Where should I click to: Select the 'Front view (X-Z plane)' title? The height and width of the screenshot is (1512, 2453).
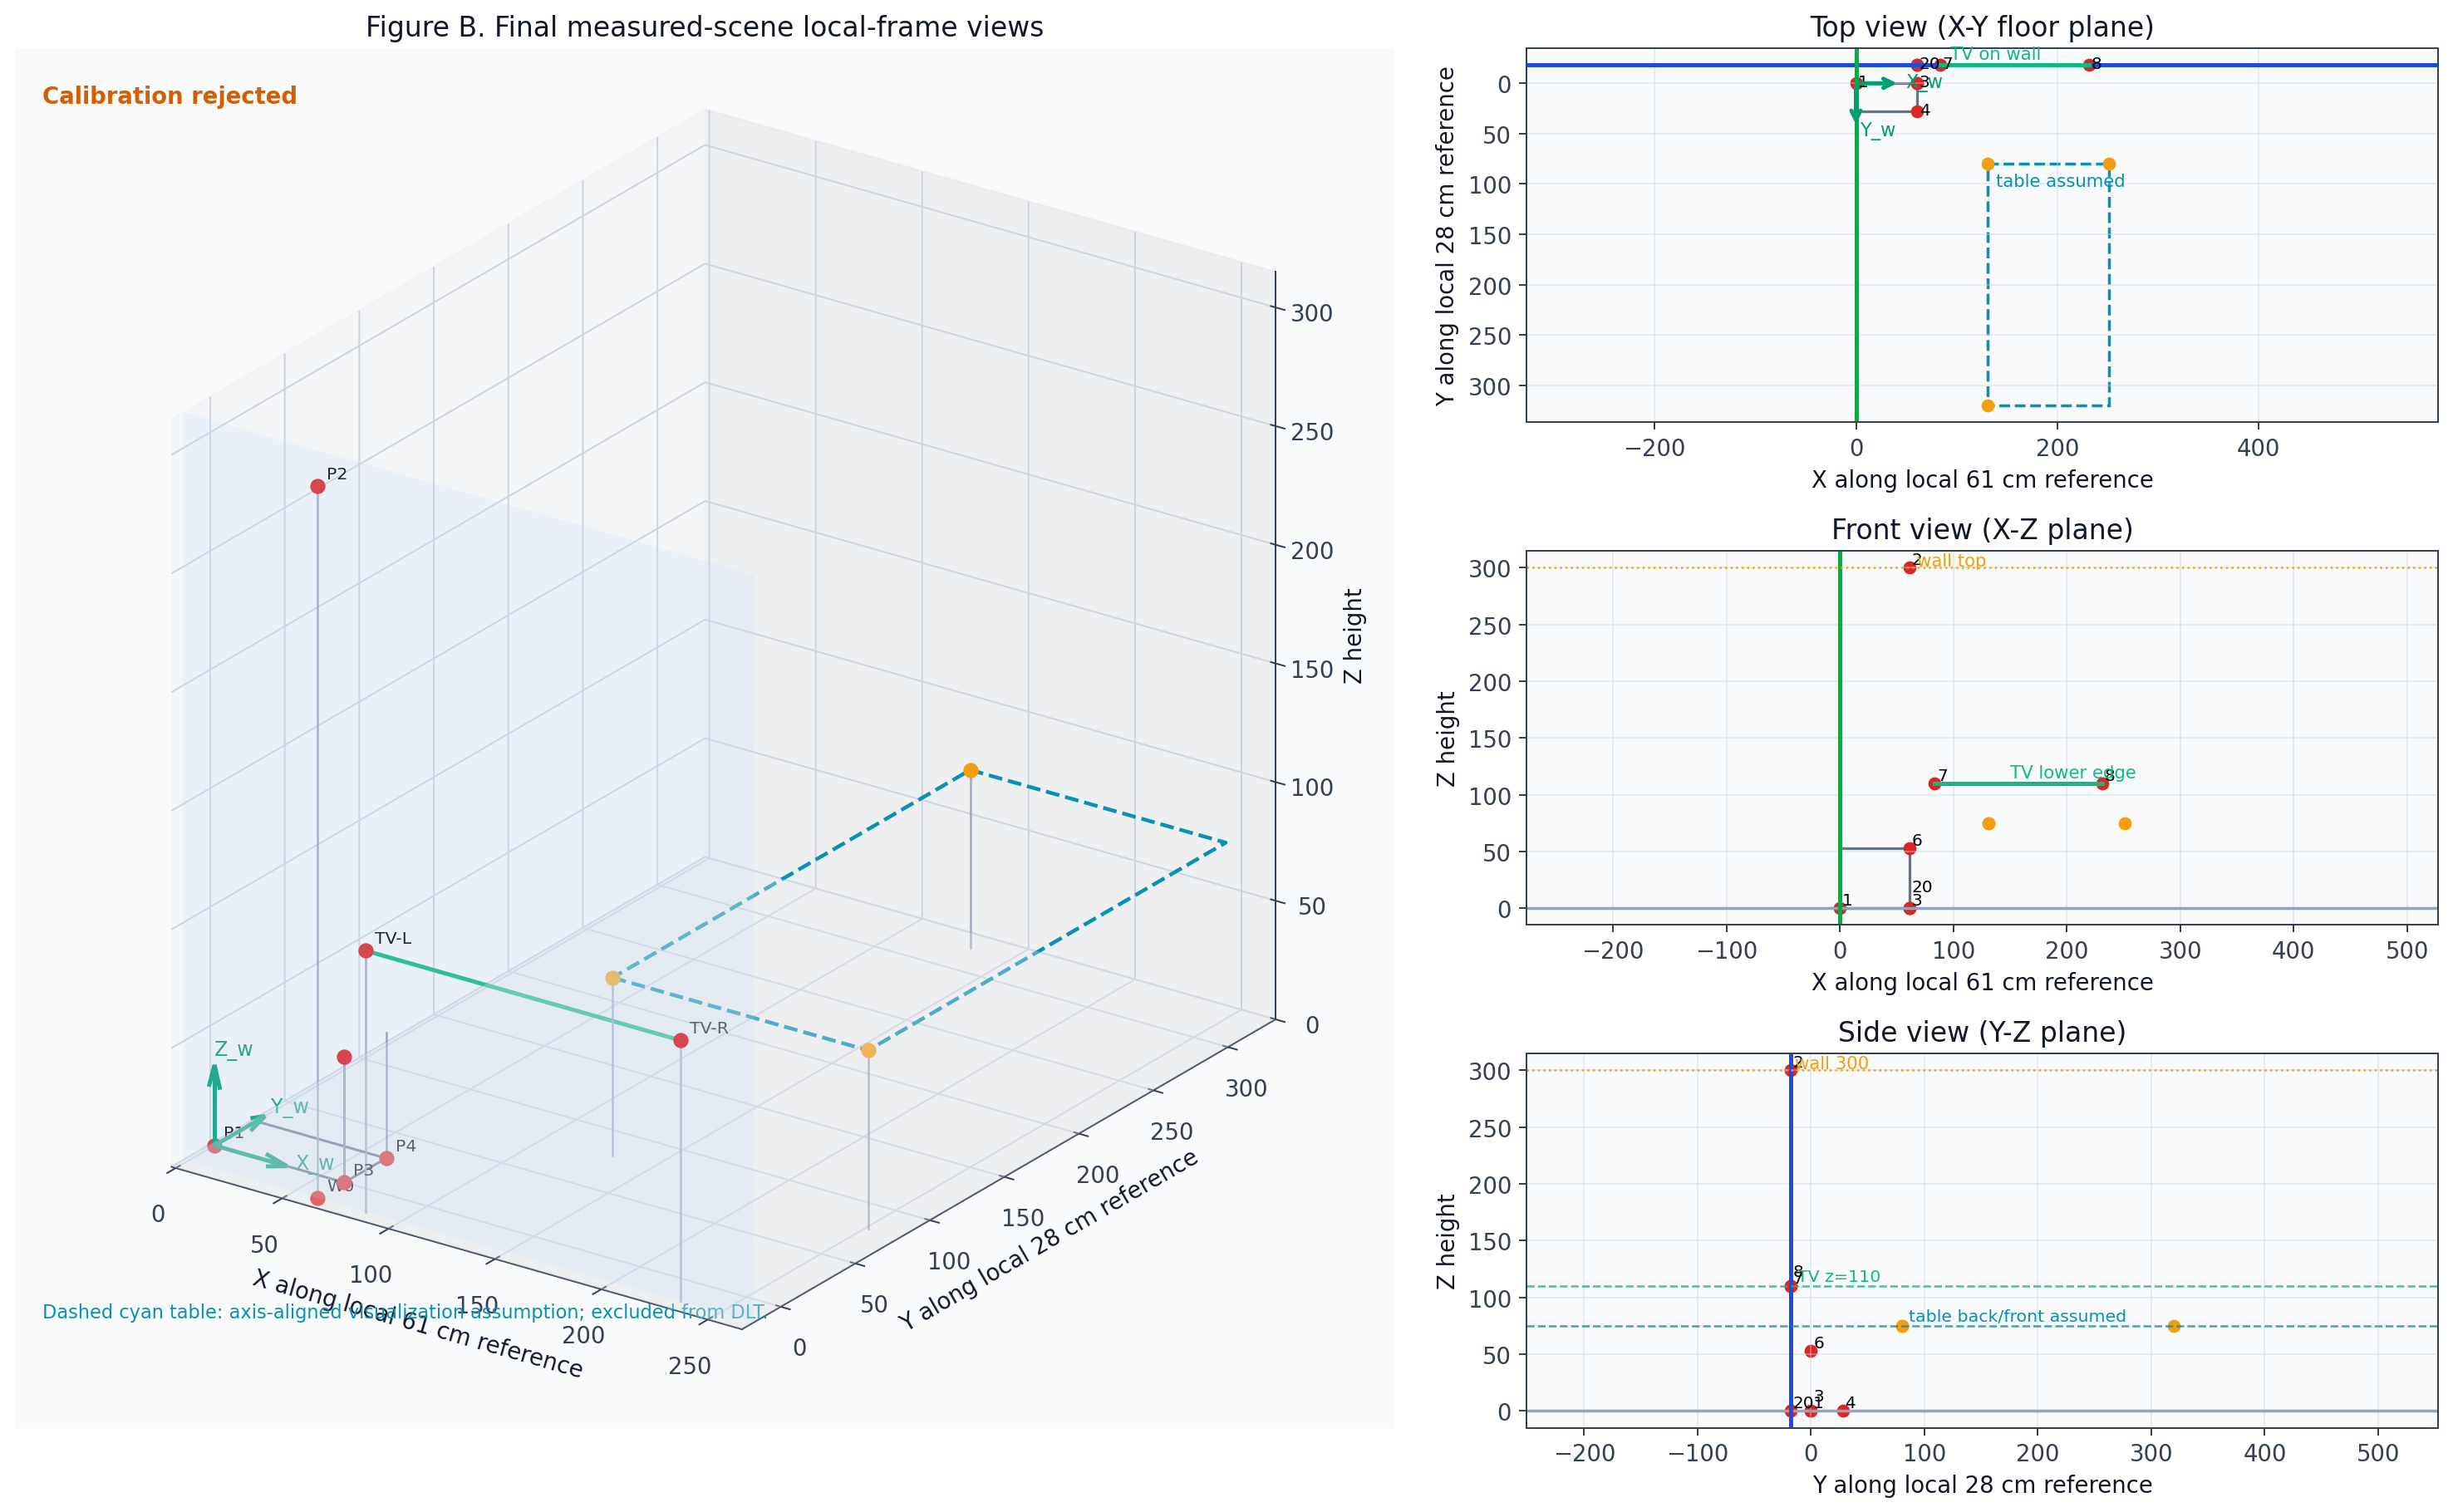(x=1981, y=529)
